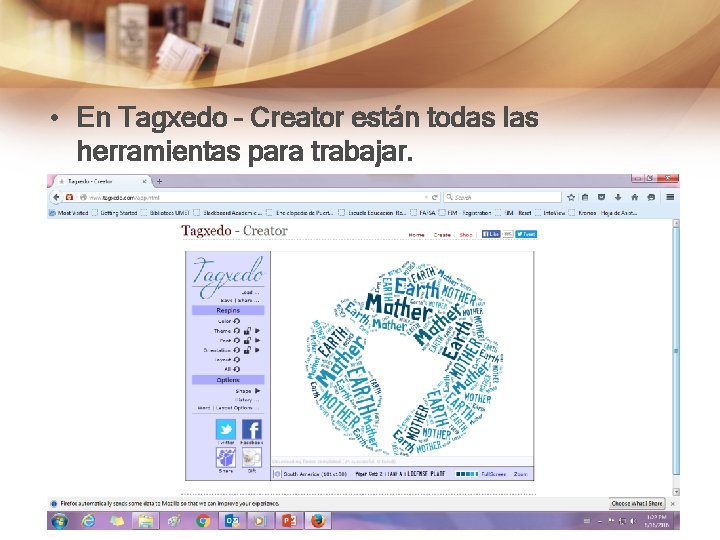Click the page vertical scrollbar

pyautogui.click(x=676, y=351)
